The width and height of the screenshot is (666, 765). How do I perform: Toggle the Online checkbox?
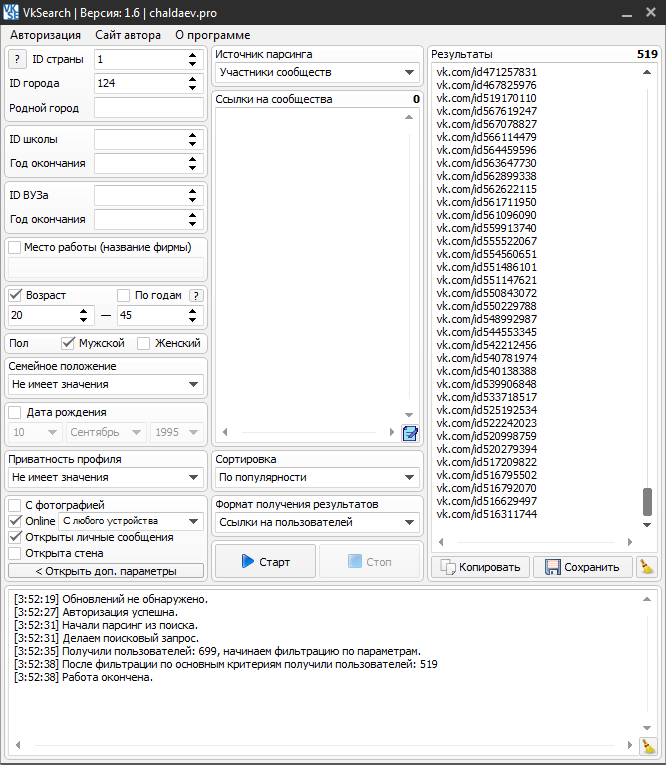click(x=15, y=521)
